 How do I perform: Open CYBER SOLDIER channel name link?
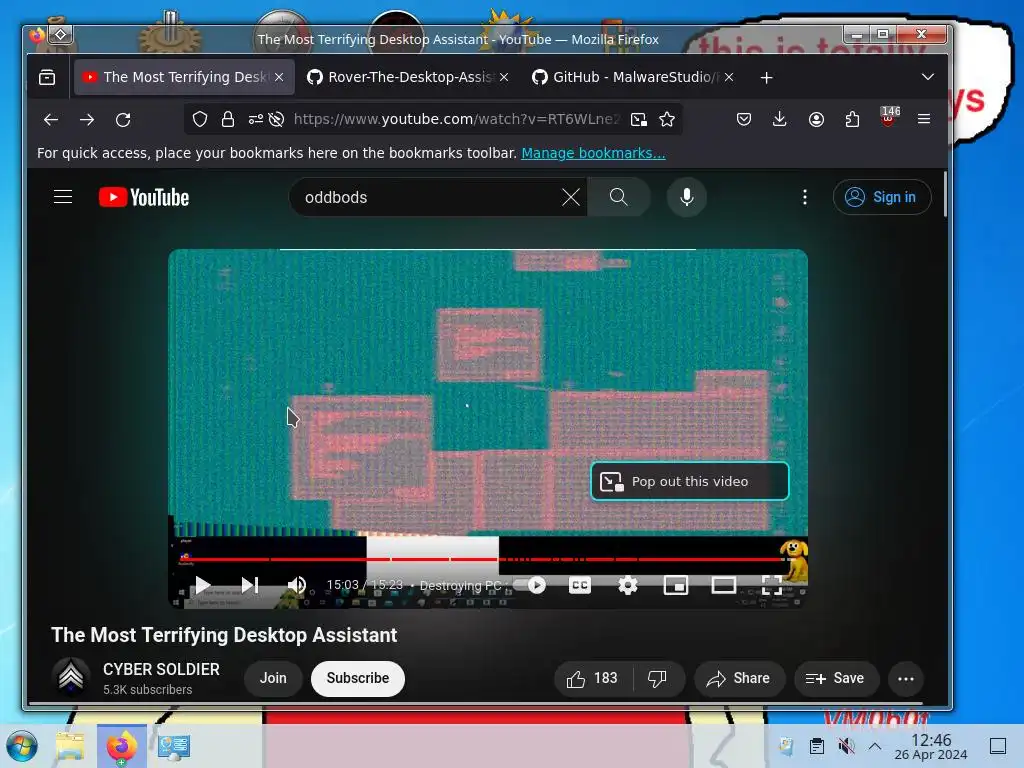pyautogui.click(x=161, y=669)
